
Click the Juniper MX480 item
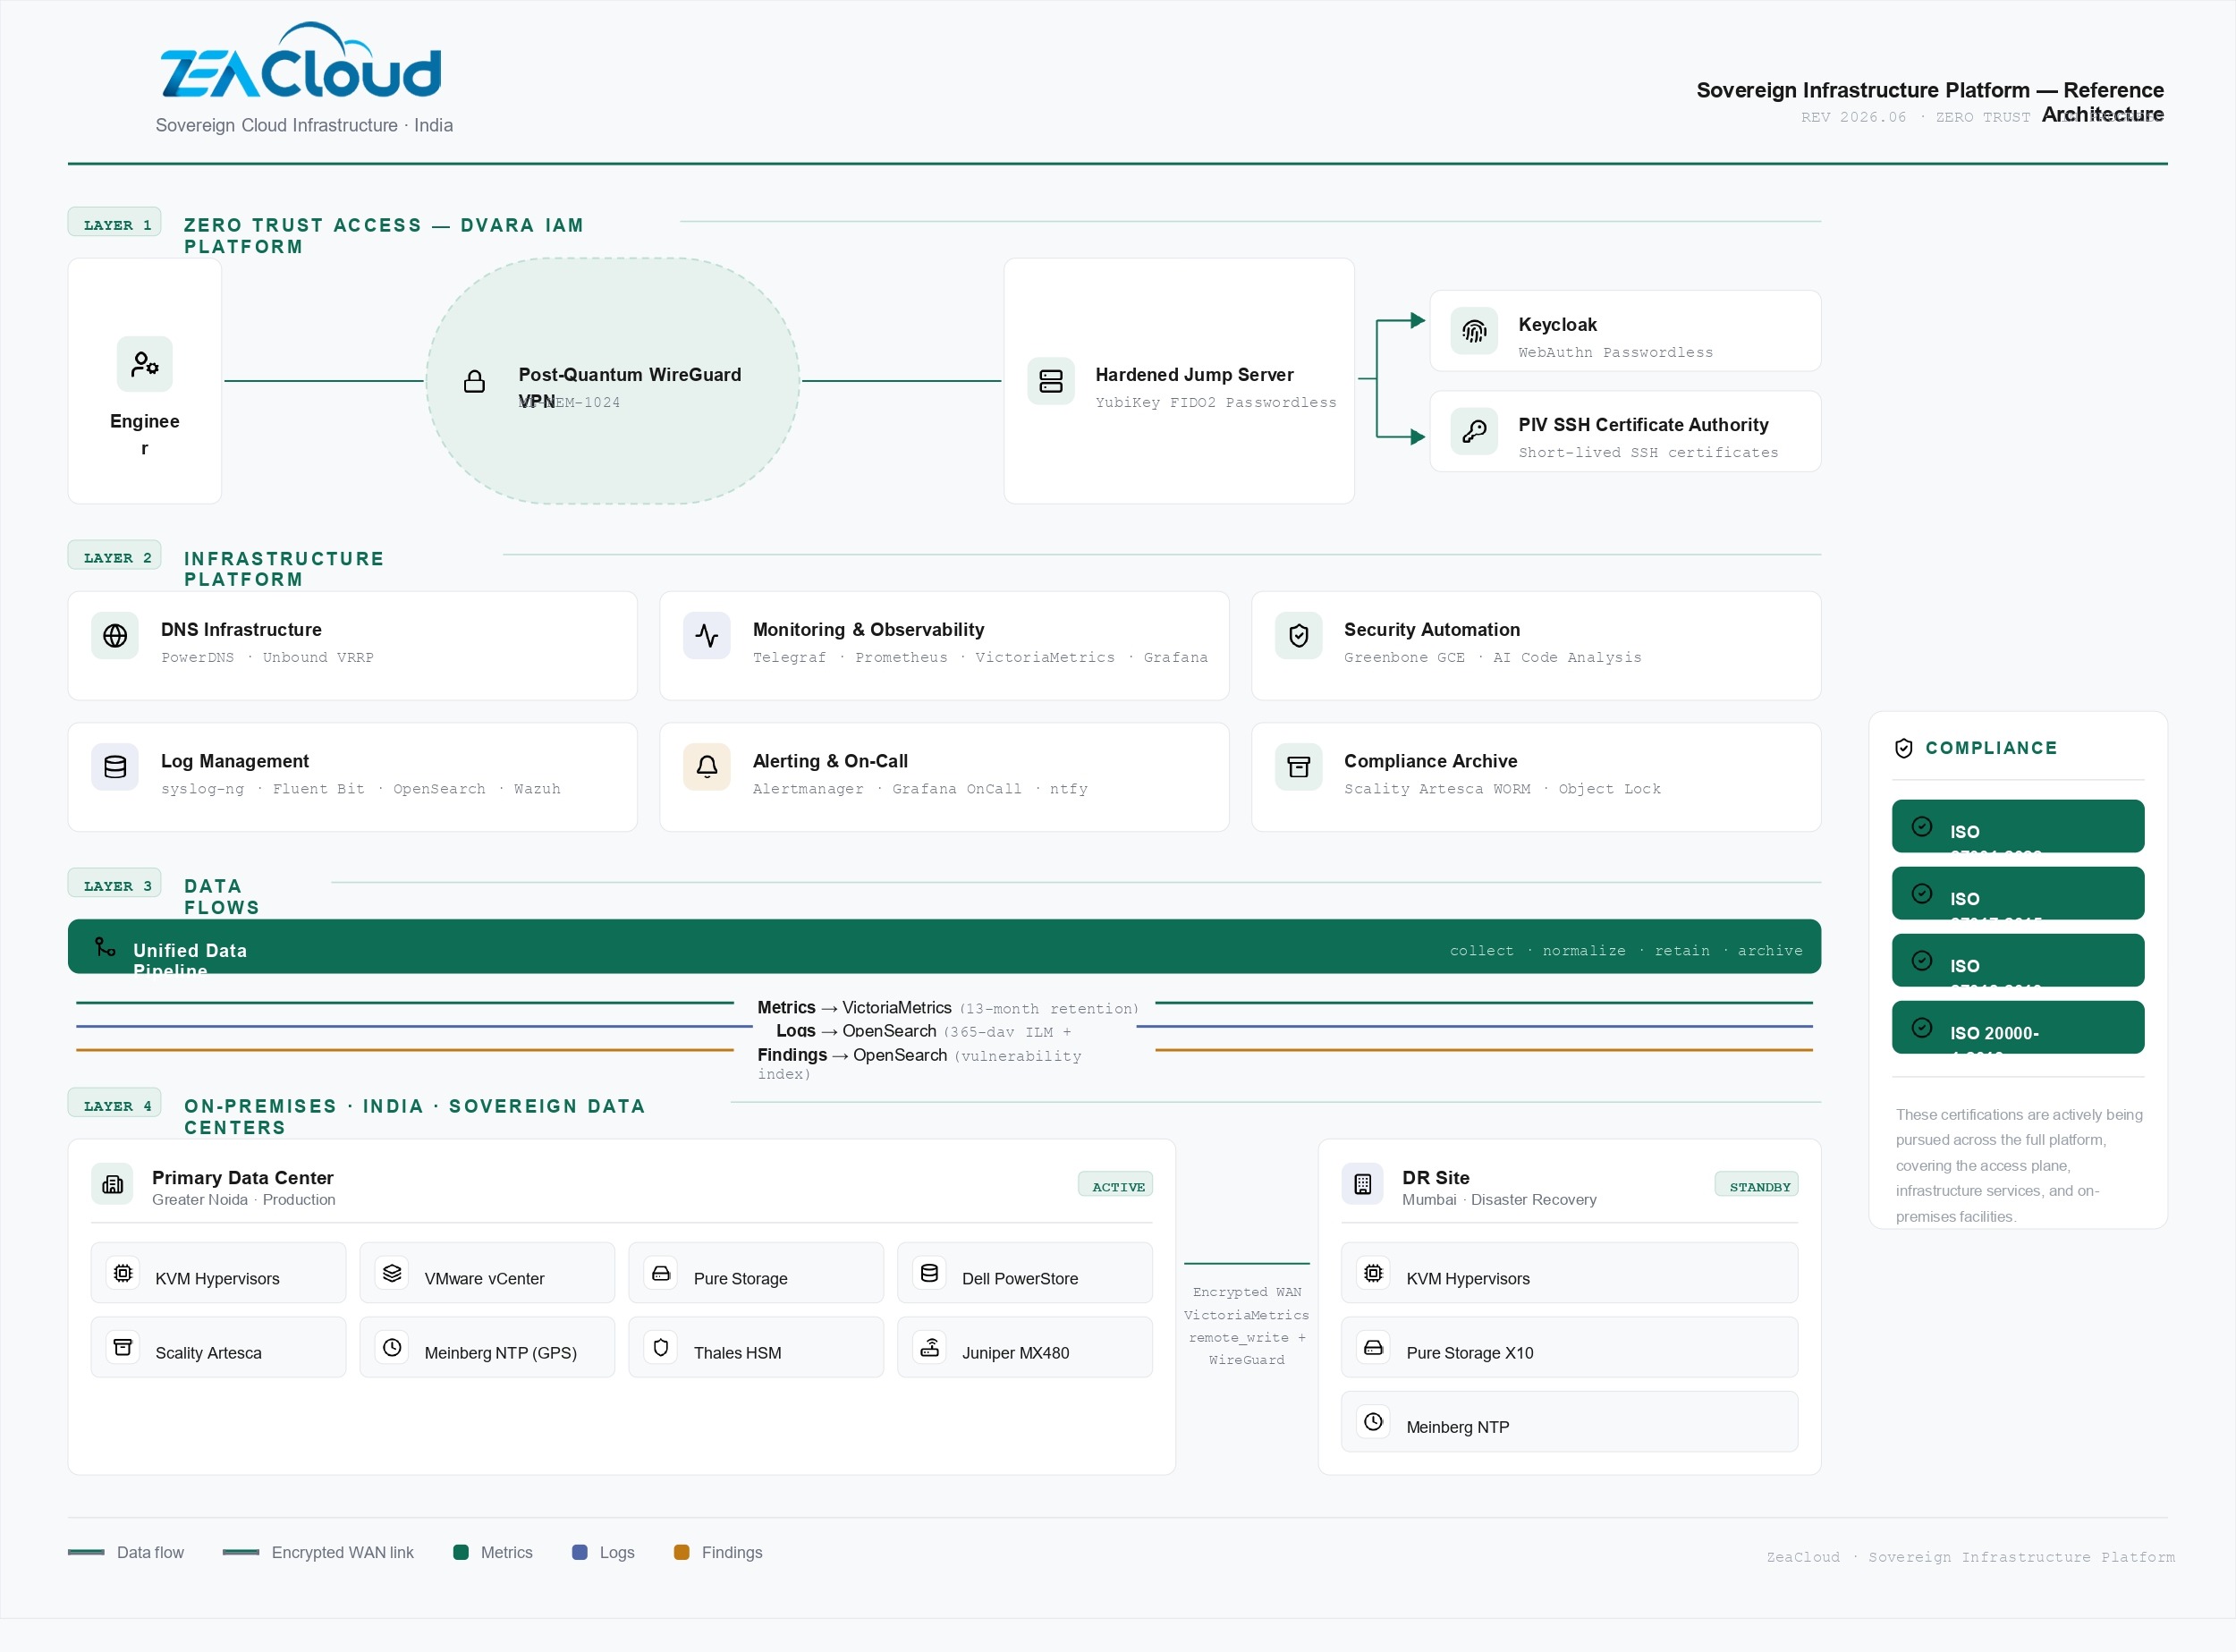1025,1347
